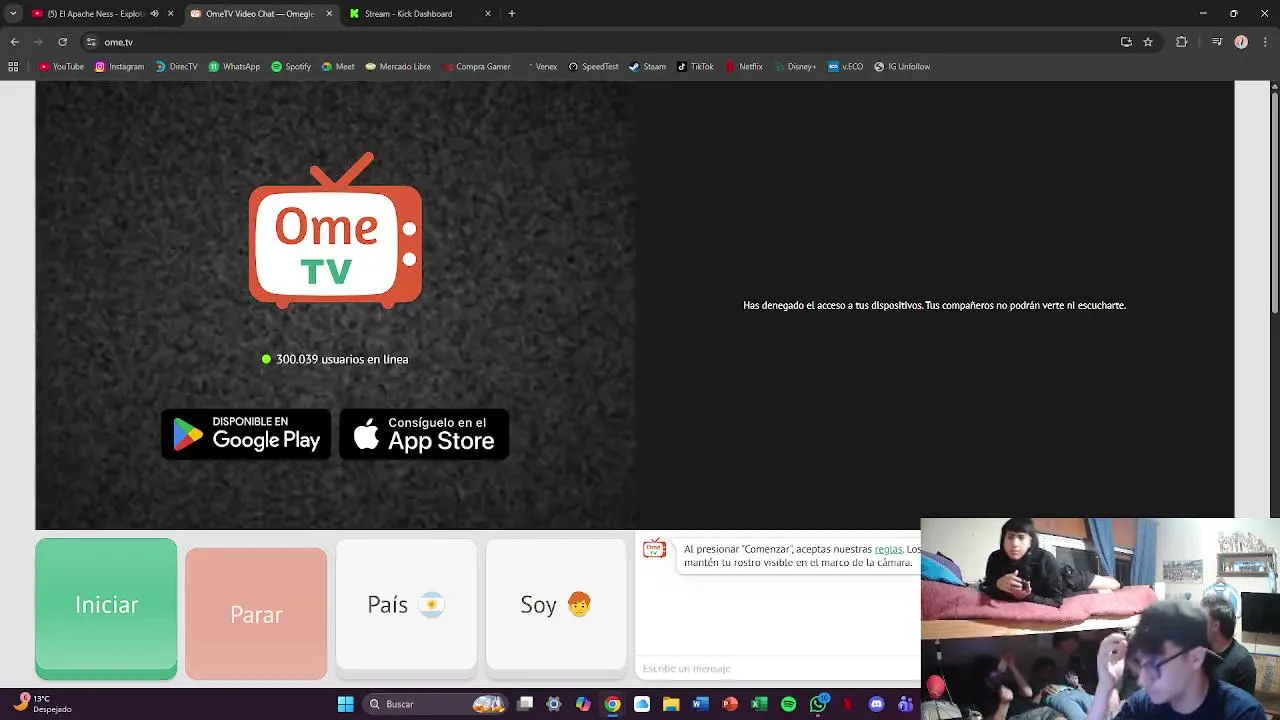Expand the tab search dropdown

[13, 14]
